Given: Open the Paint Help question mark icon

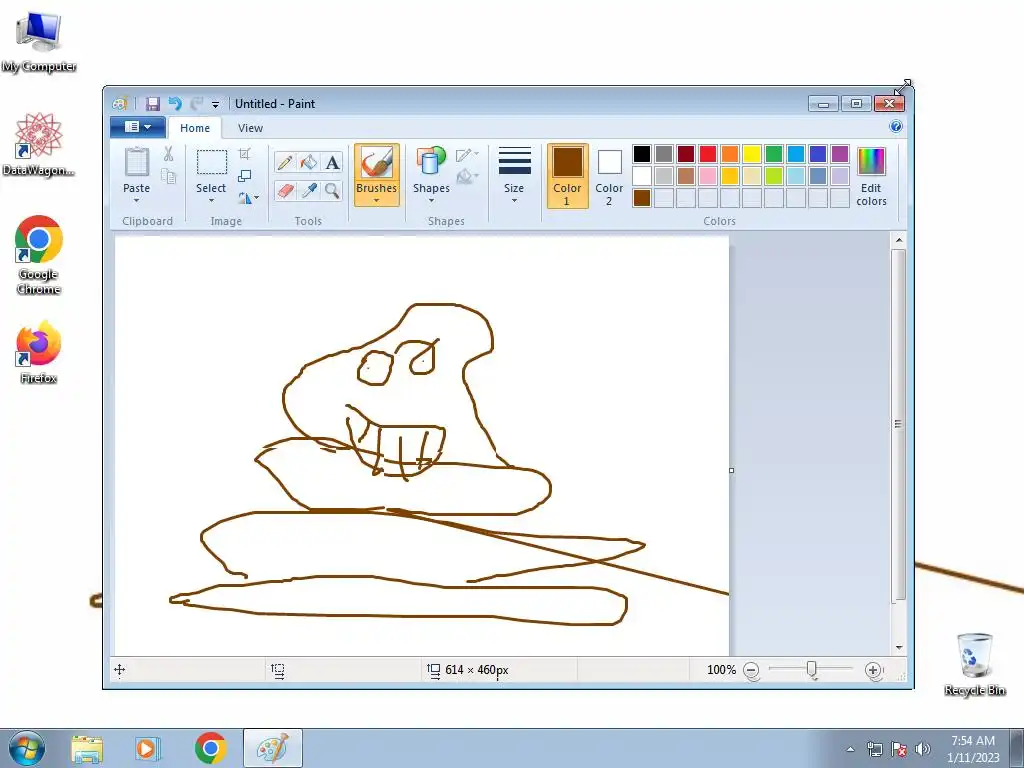Looking at the screenshot, I should pyautogui.click(x=896, y=127).
